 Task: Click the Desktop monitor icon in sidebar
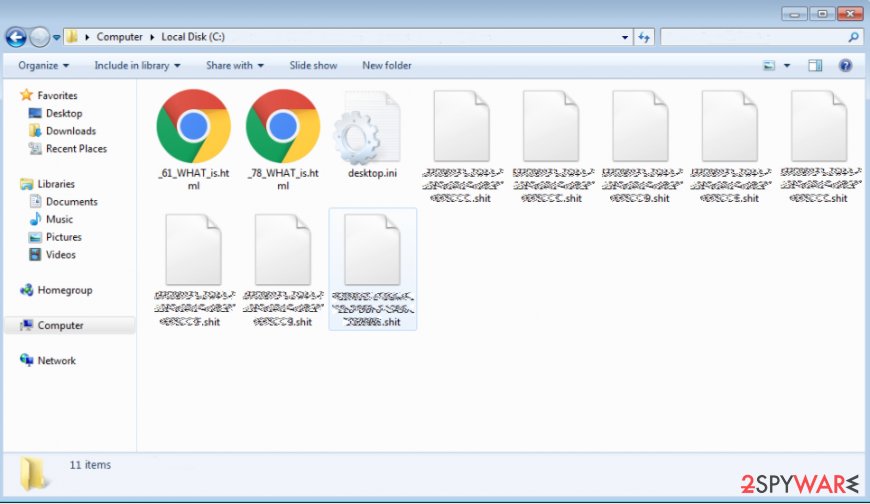[x=35, y=113]
